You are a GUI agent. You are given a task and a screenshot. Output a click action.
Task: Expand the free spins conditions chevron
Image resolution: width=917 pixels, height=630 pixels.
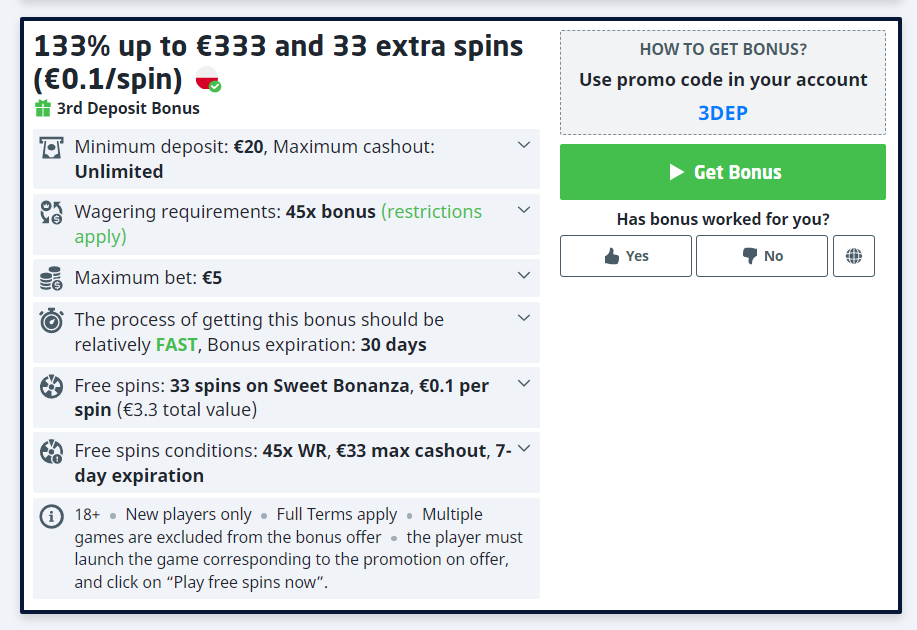(523, 449)
